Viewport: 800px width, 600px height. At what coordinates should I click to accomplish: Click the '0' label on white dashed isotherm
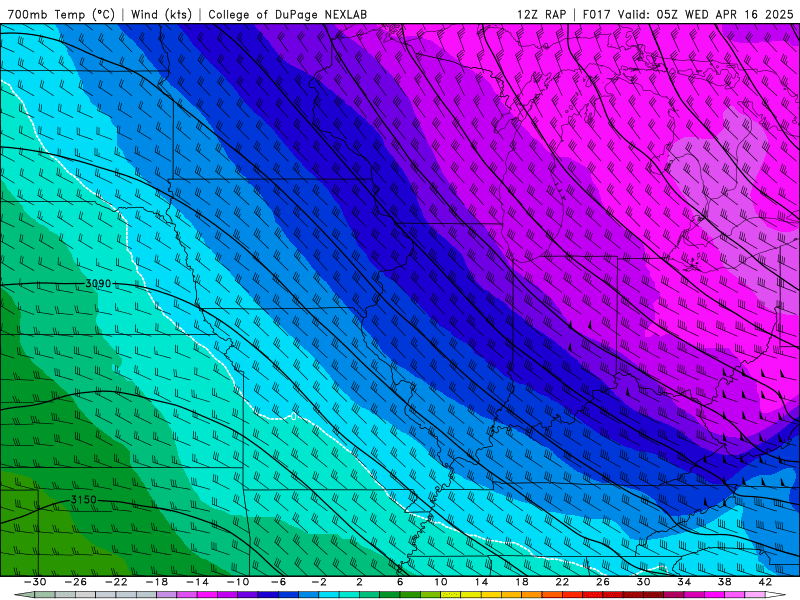click(x=294, y=417)
